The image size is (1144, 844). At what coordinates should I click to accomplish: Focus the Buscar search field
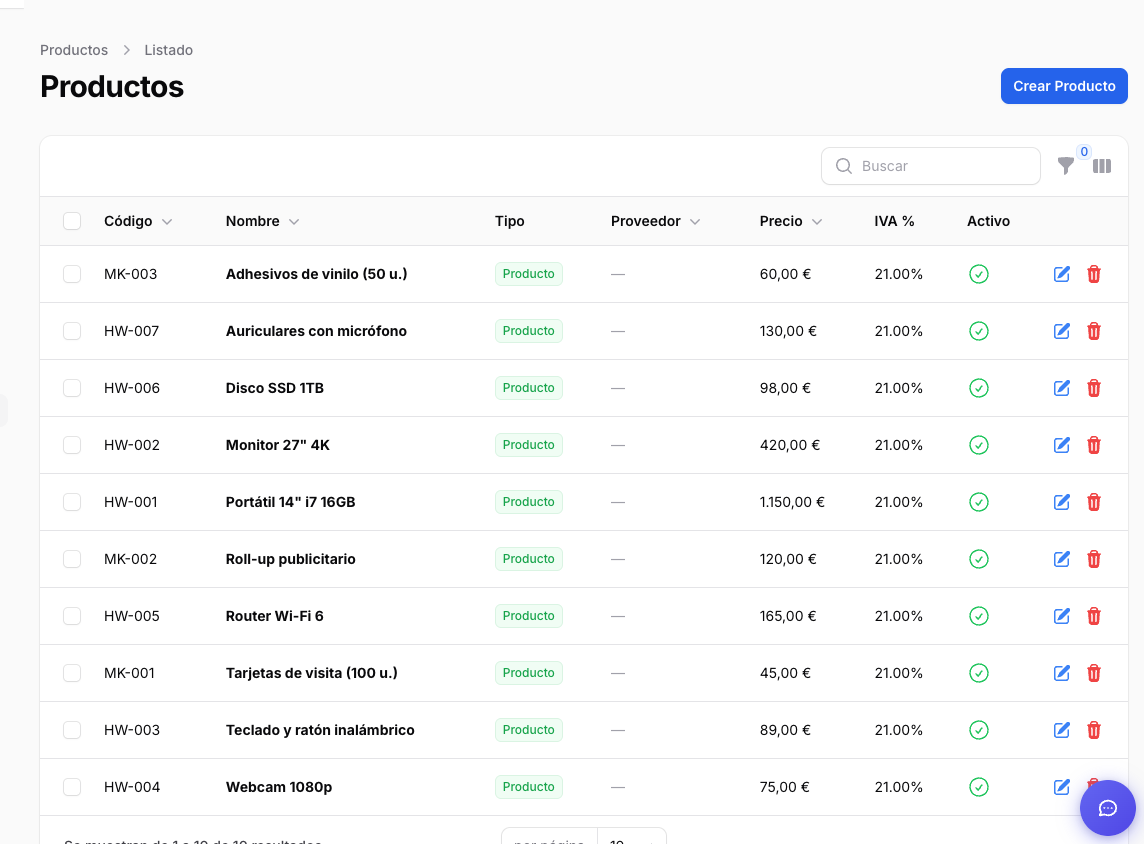coord(930,166)
